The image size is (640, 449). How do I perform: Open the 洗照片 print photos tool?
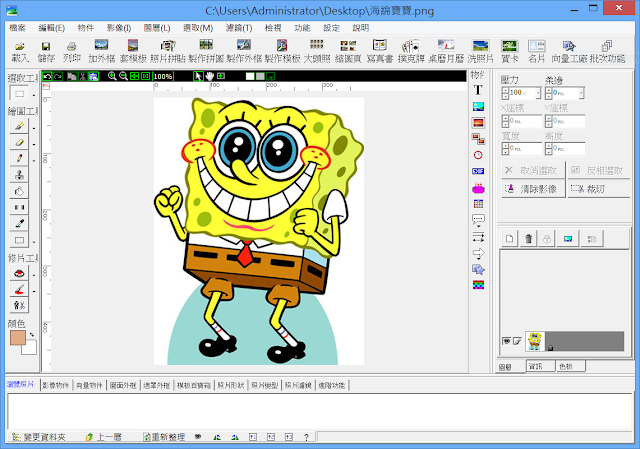pyautogui.click(x=480, y=52)
